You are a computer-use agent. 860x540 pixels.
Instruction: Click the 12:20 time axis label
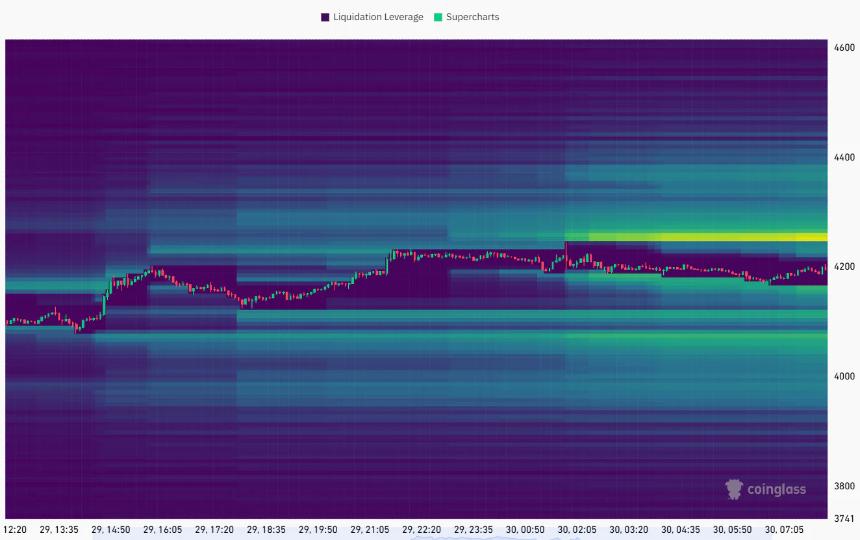16,529
